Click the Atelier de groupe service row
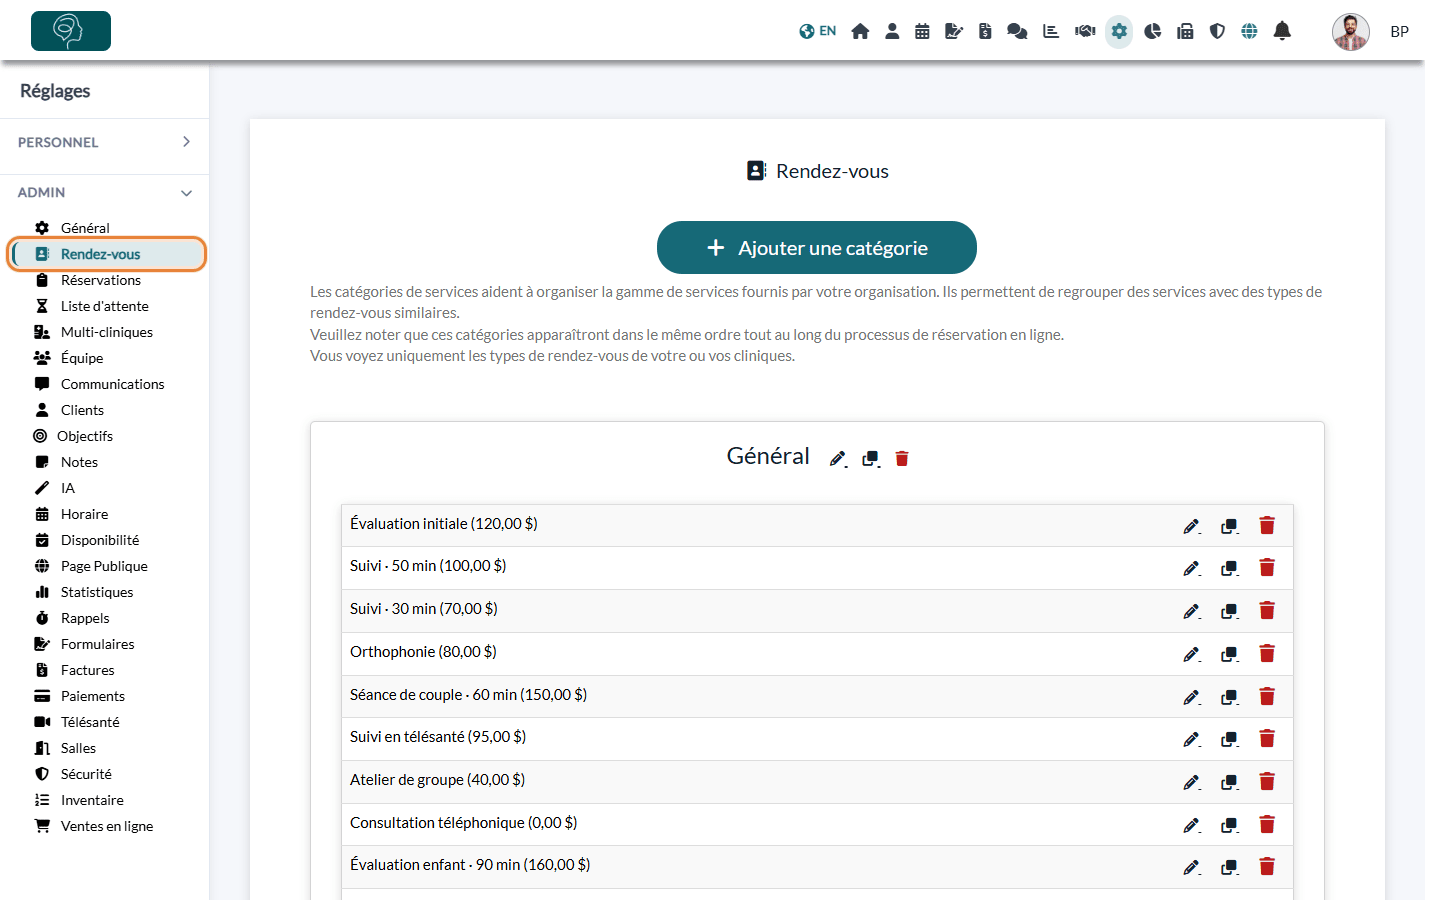Viewport: 1440px width, 900px height. (817, 781)
